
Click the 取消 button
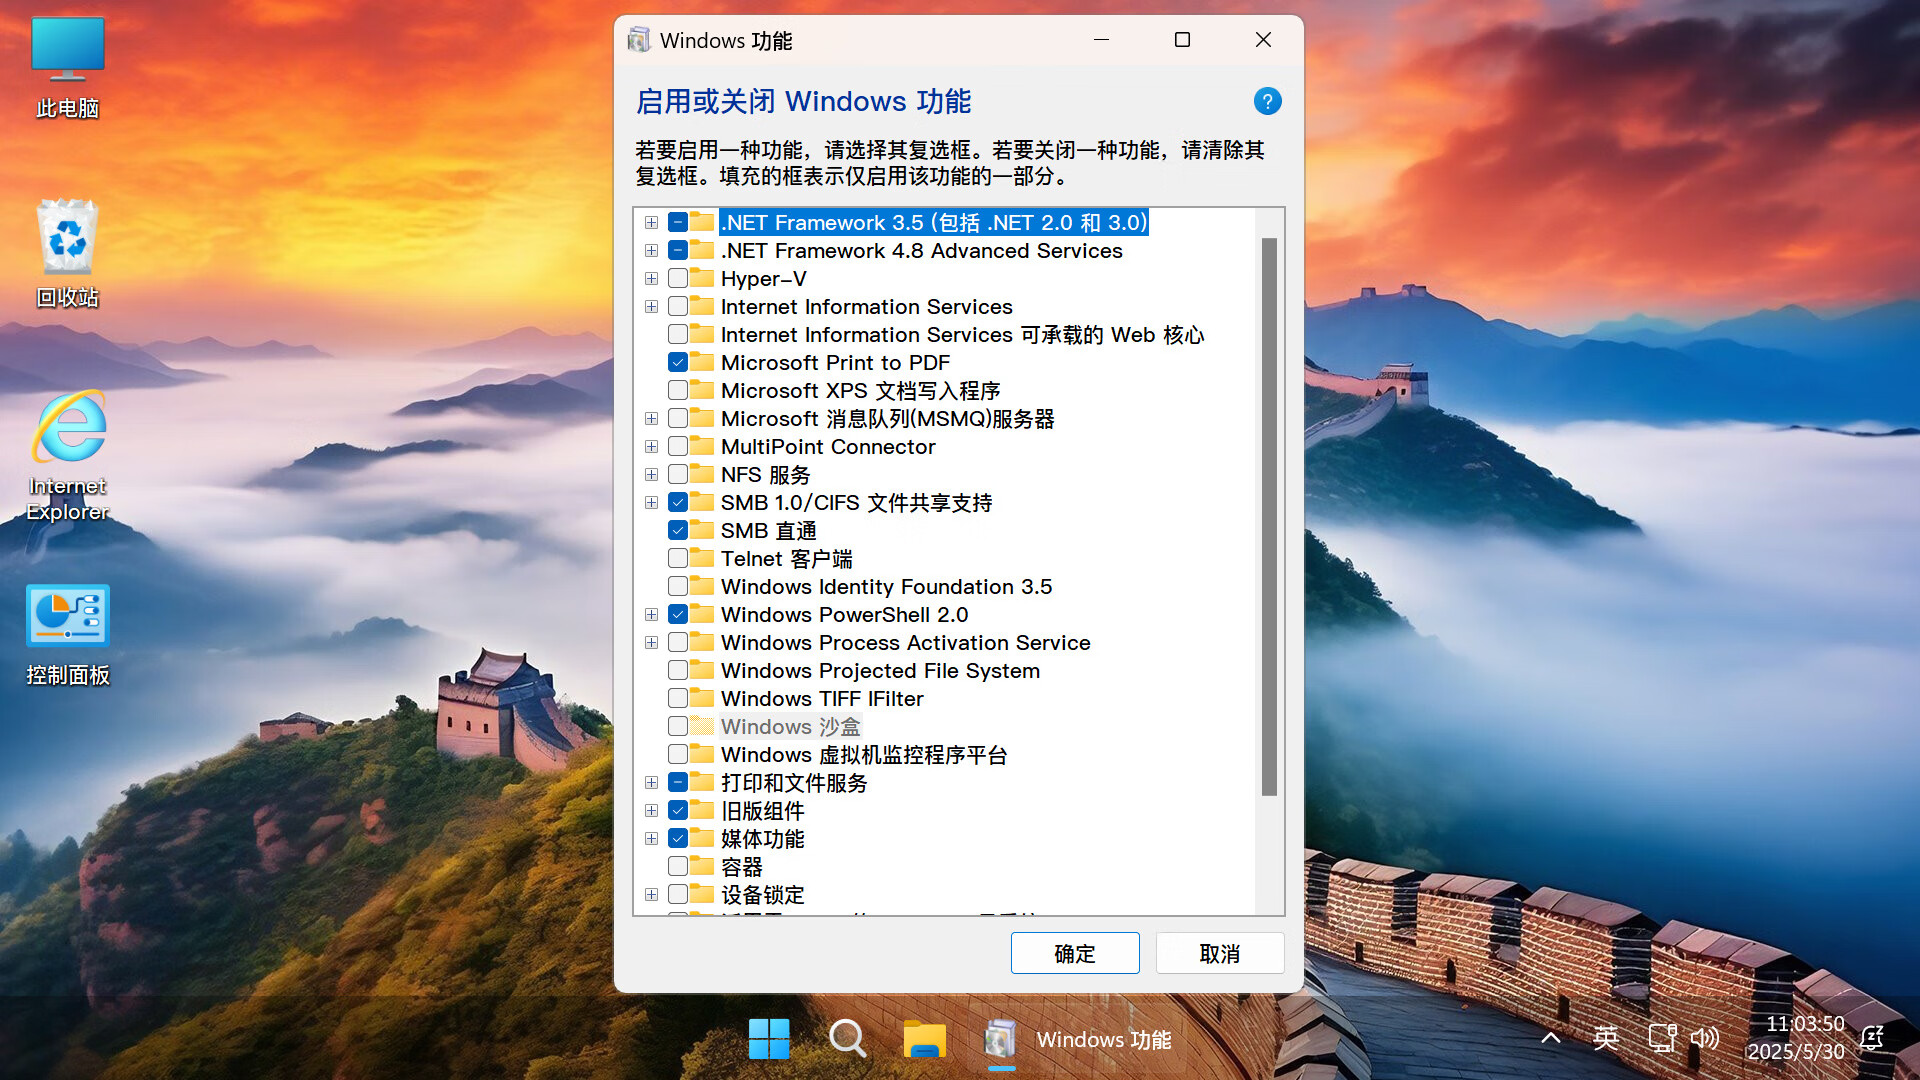click(x=1219, y=953)
